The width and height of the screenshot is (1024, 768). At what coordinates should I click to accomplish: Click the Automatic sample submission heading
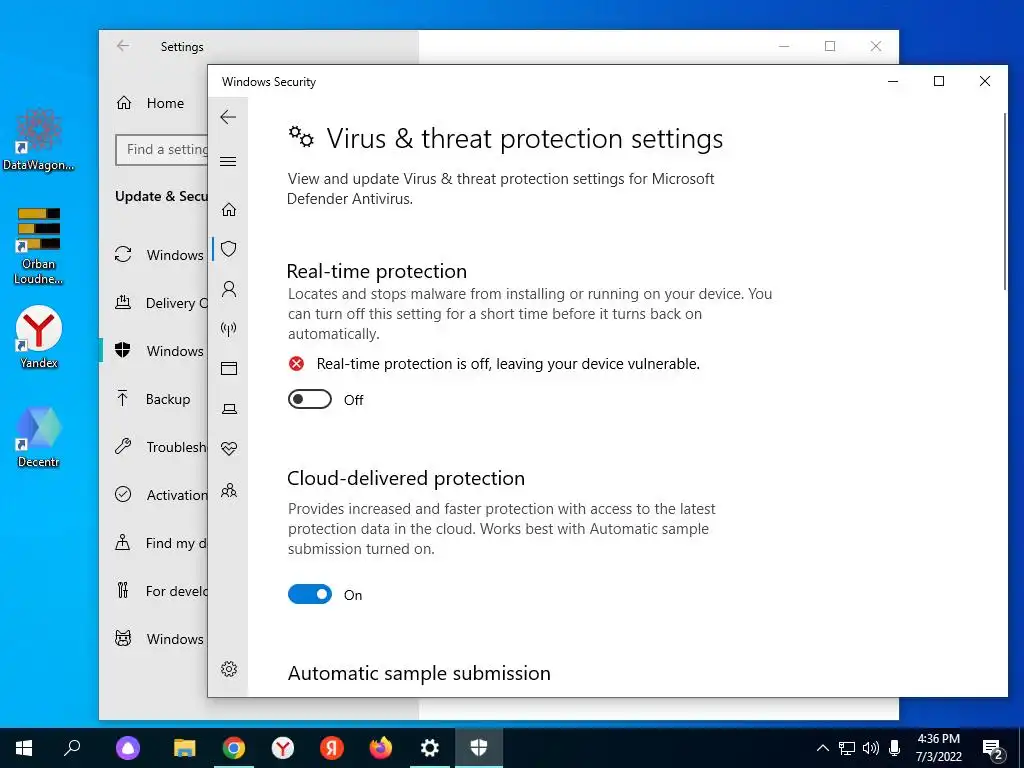coord(419,673)
